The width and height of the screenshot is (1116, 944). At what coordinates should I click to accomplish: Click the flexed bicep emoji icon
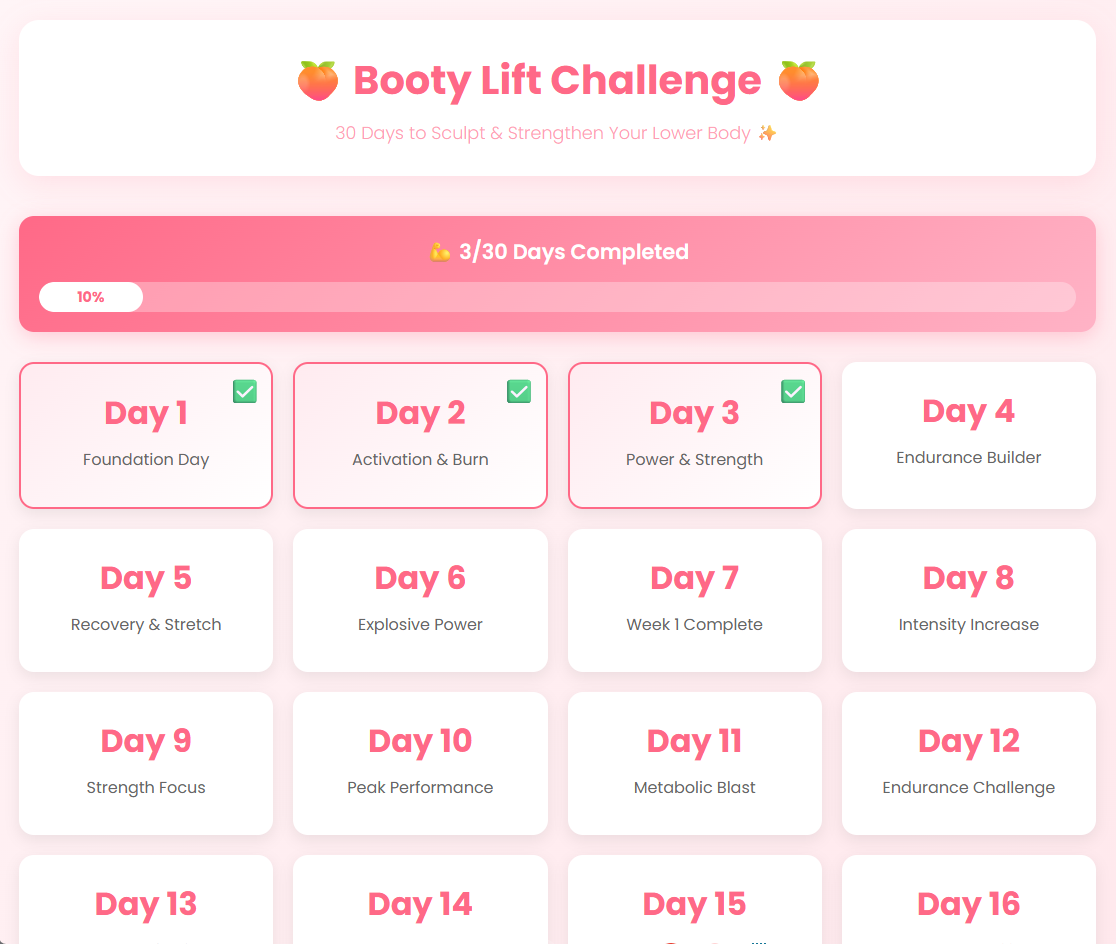[x=439, y=252]
